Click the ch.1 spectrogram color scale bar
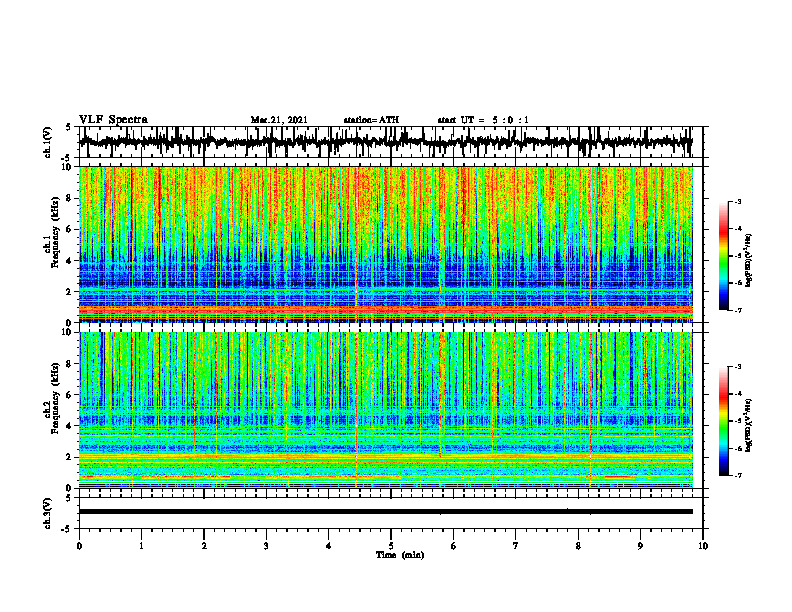Image resolution: width=792 pixels, height=612 pixels. pos(724,256)
